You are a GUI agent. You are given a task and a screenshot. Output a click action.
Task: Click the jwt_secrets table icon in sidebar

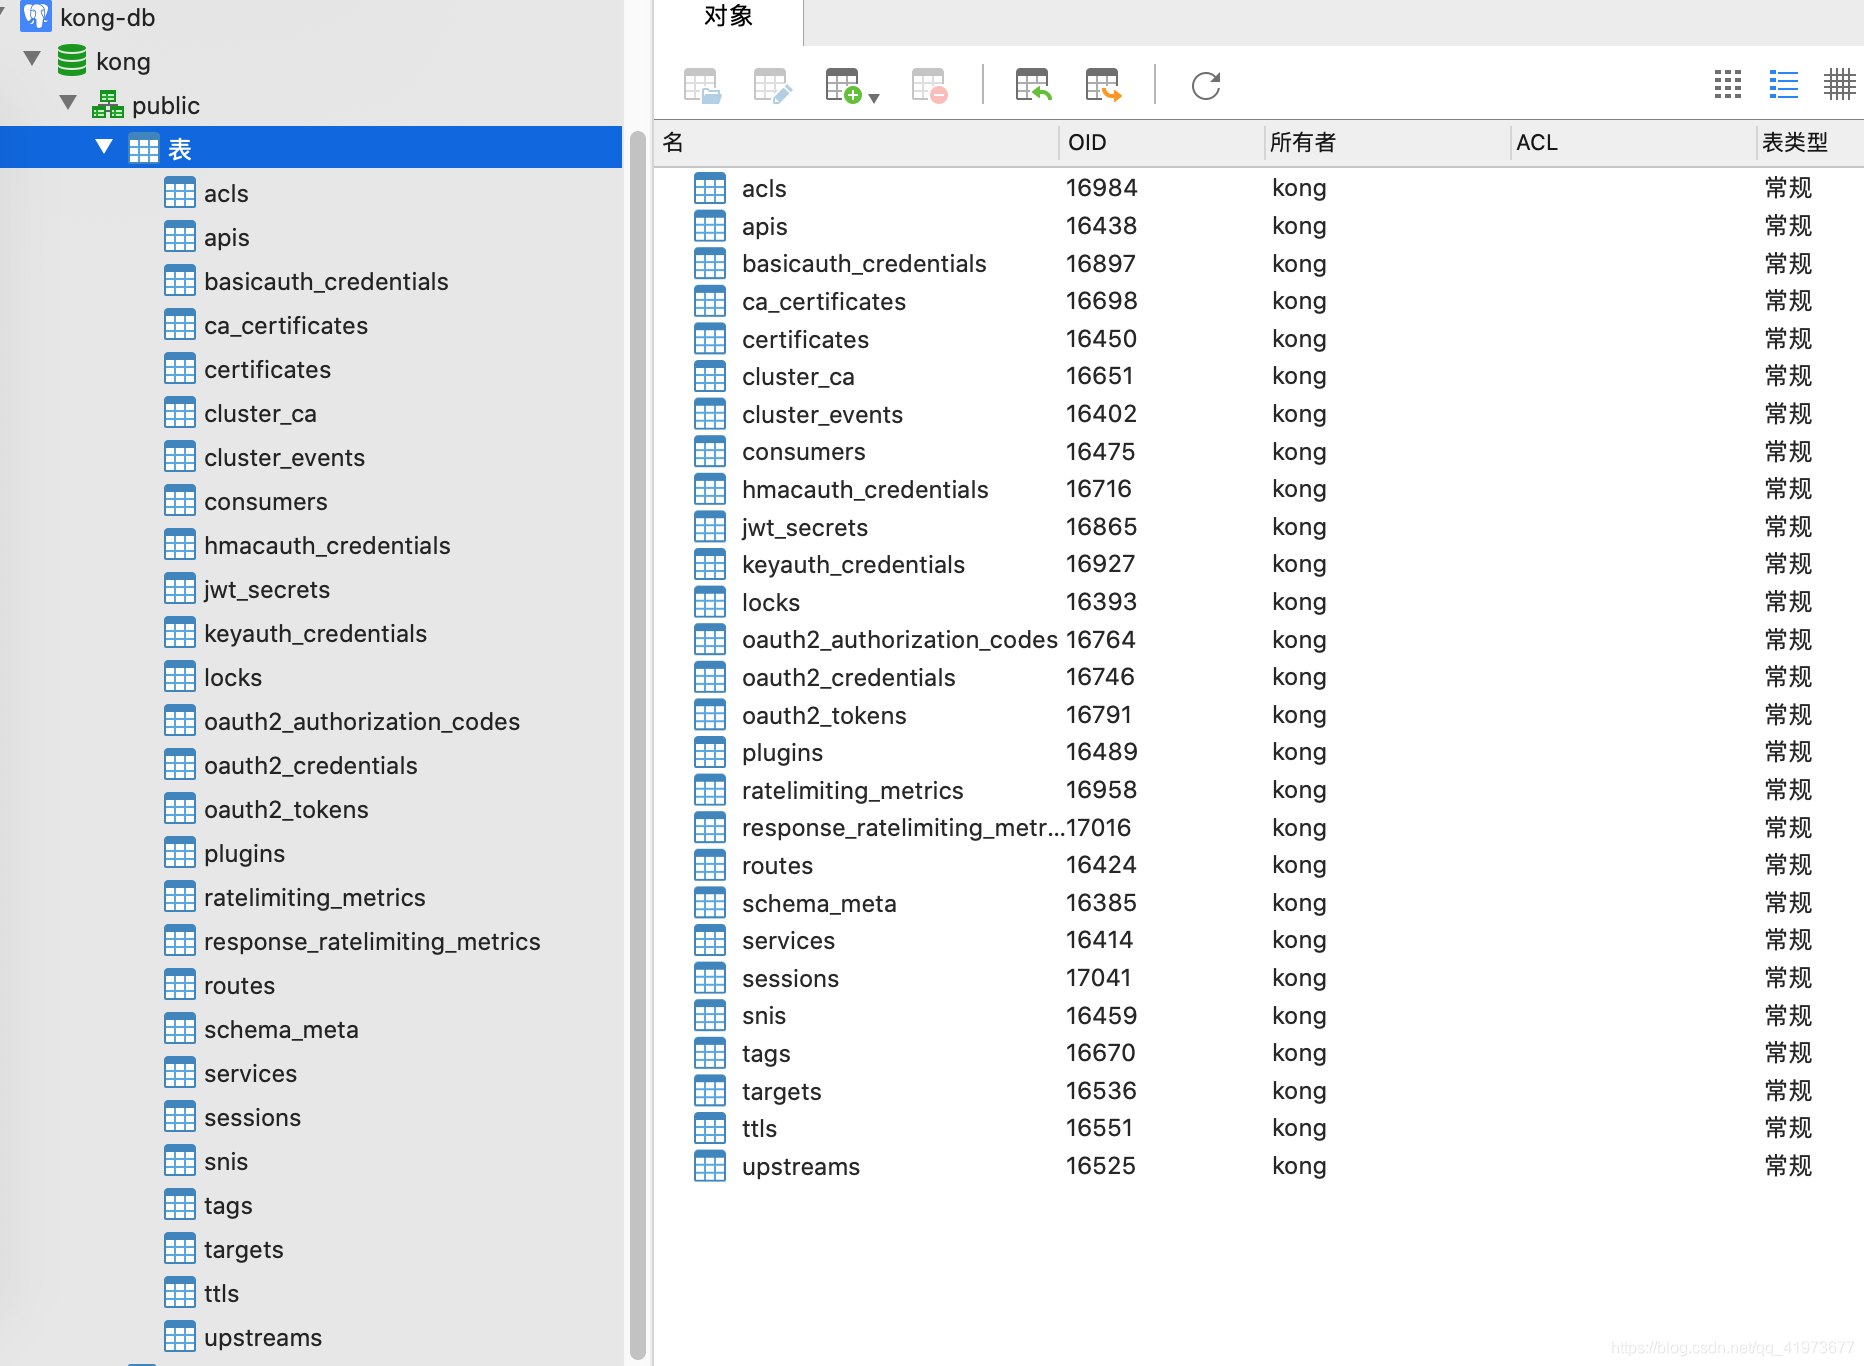coord(180,589)
